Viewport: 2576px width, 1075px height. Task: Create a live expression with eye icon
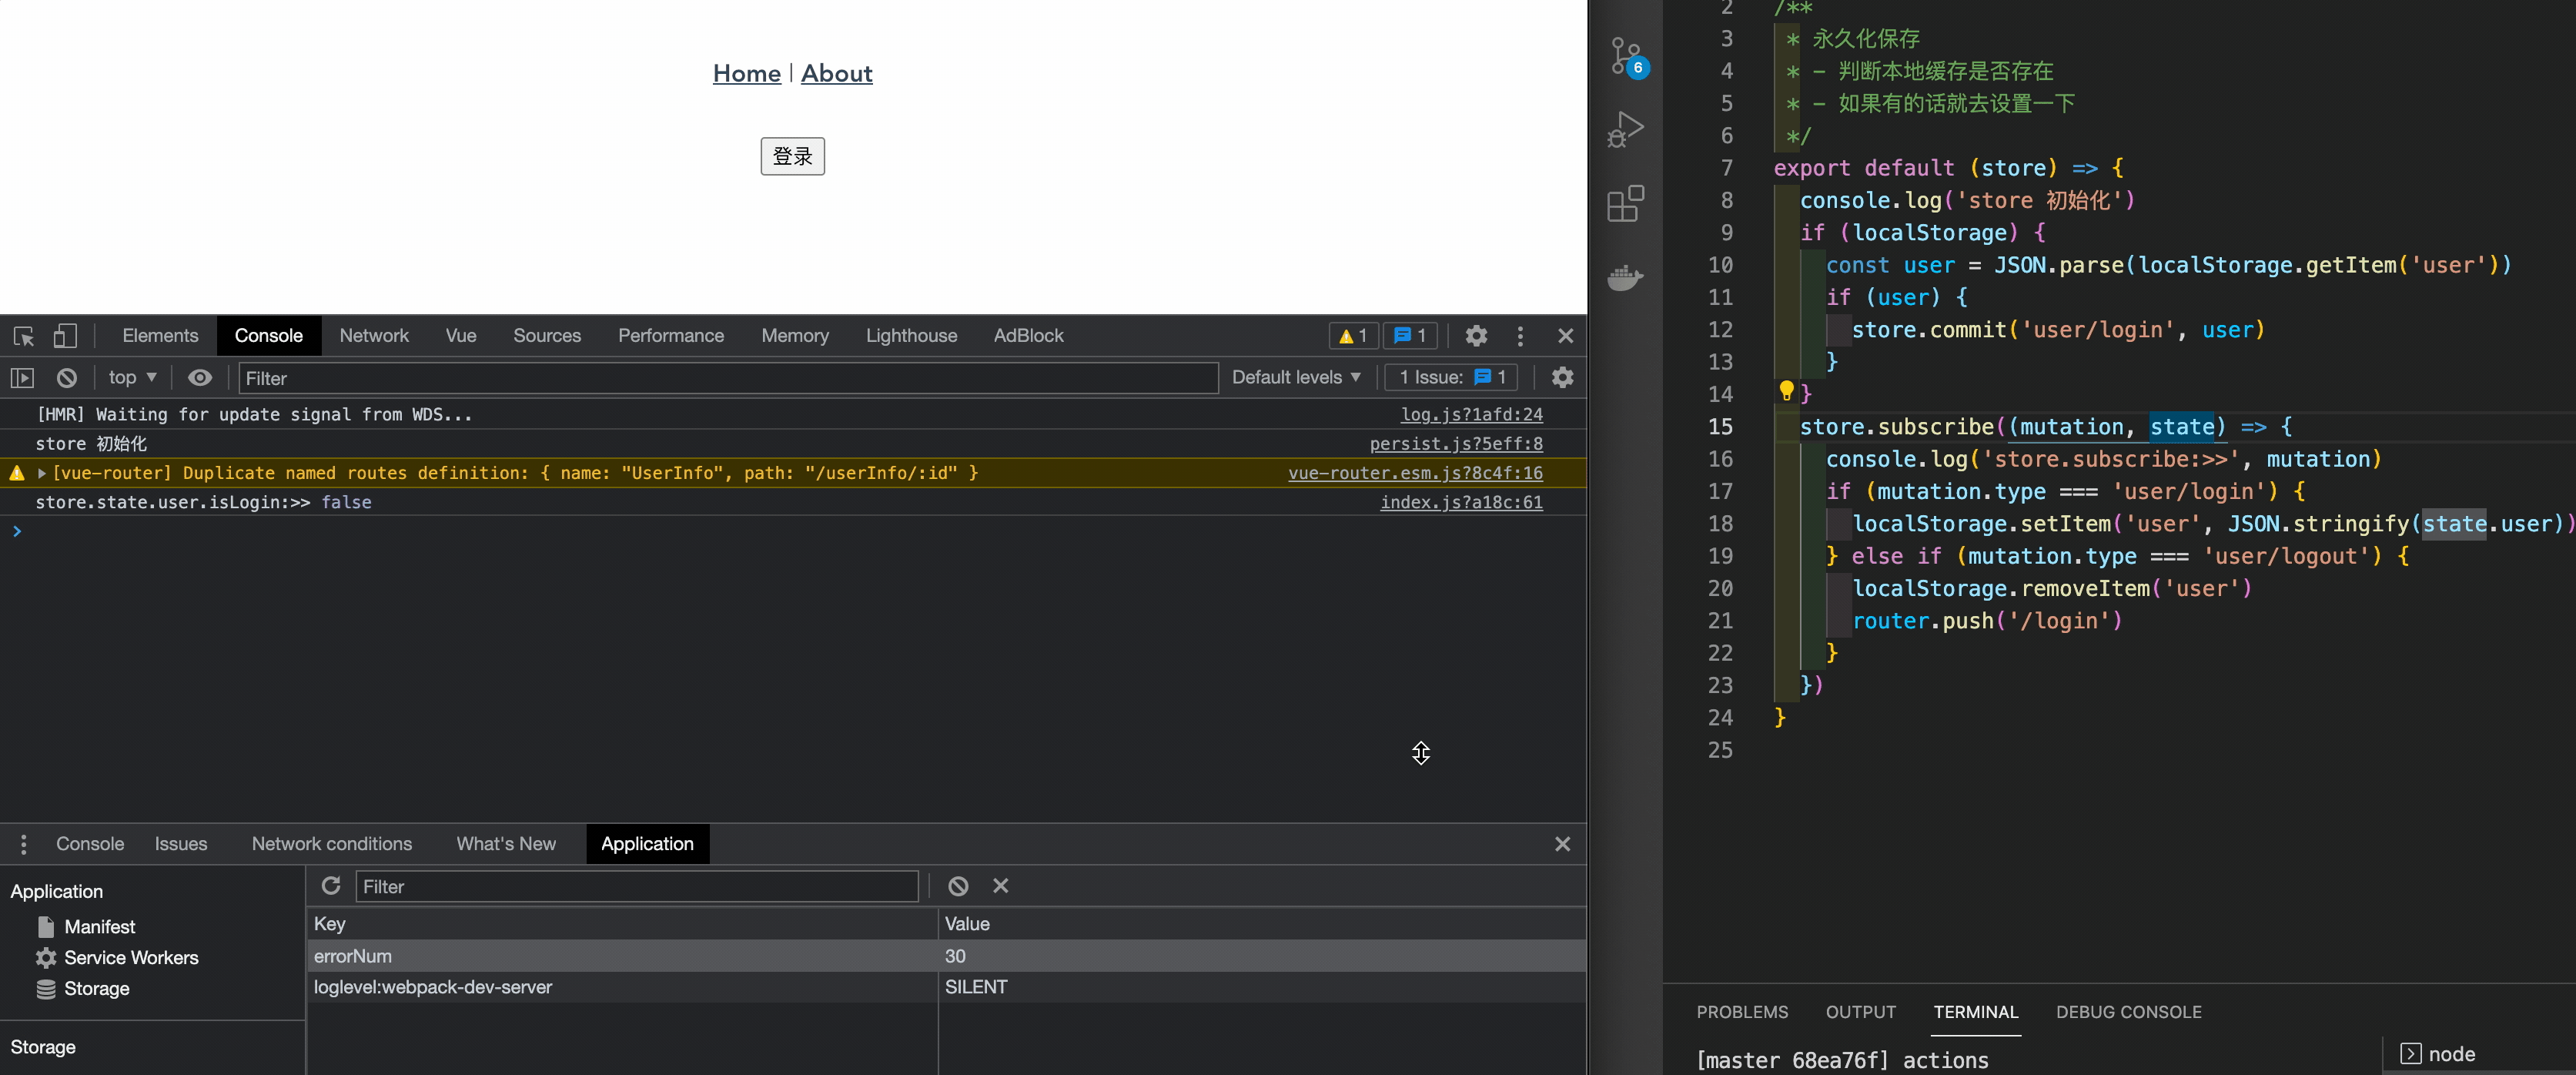(200, 377)
